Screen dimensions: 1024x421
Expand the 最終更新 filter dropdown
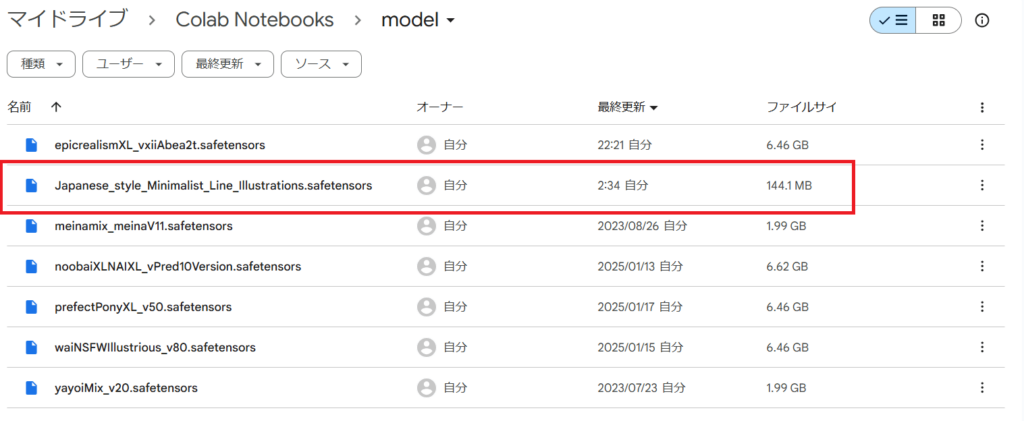228,64
